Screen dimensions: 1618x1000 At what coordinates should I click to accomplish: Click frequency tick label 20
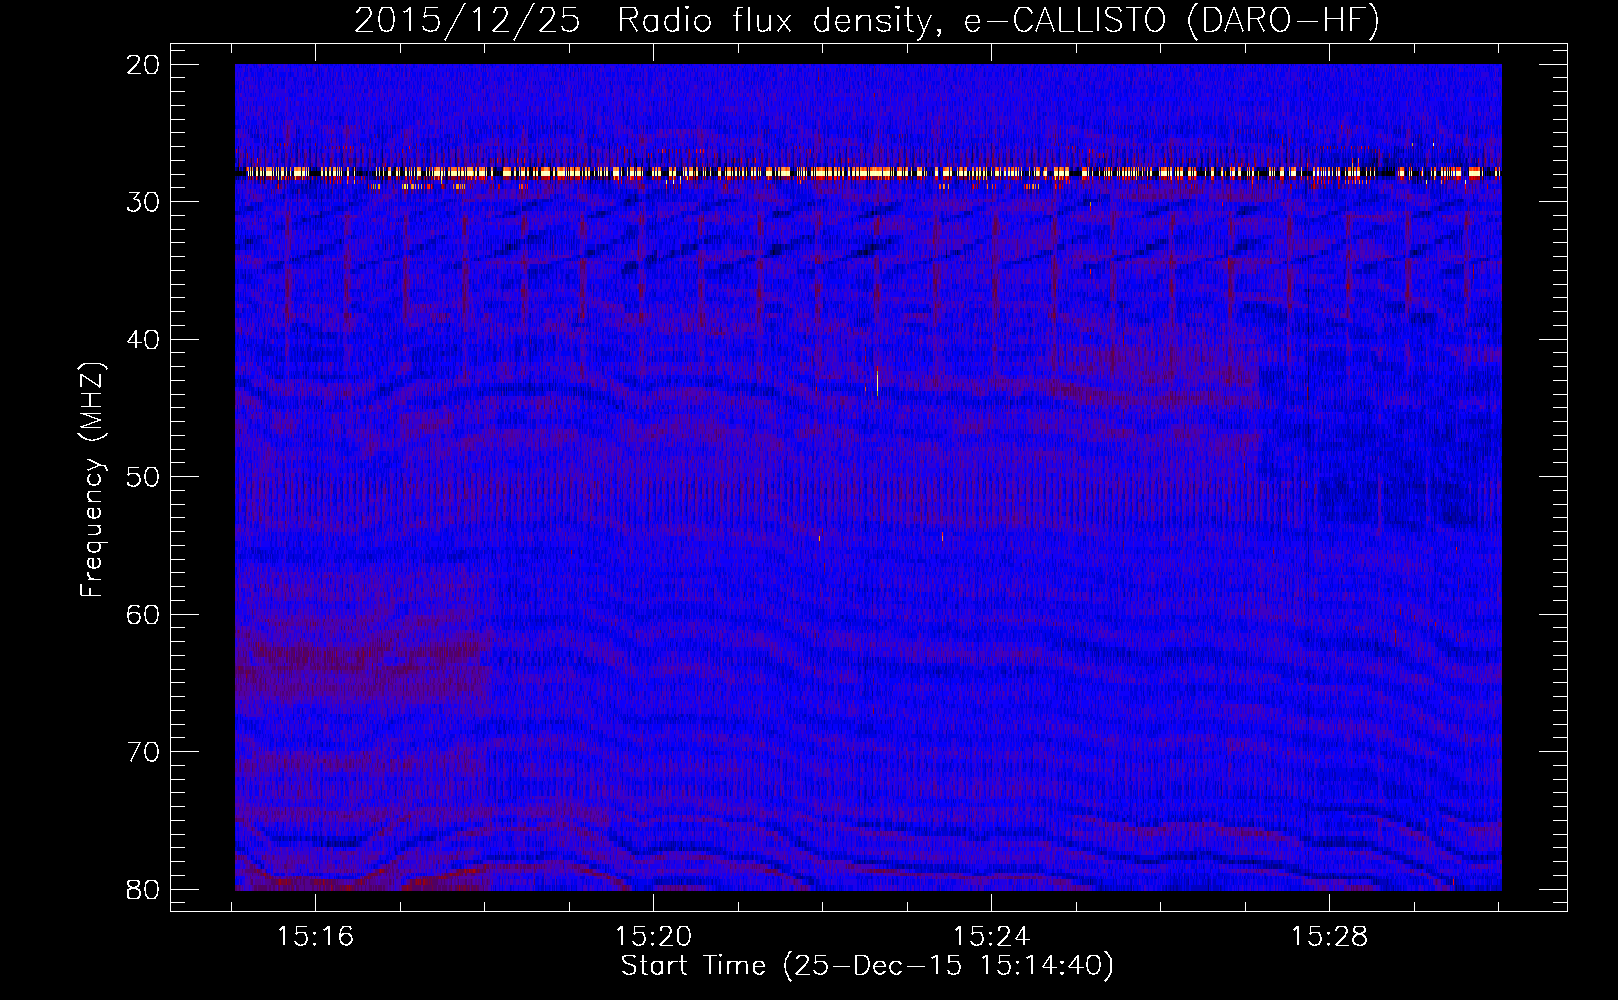(145, 65)
